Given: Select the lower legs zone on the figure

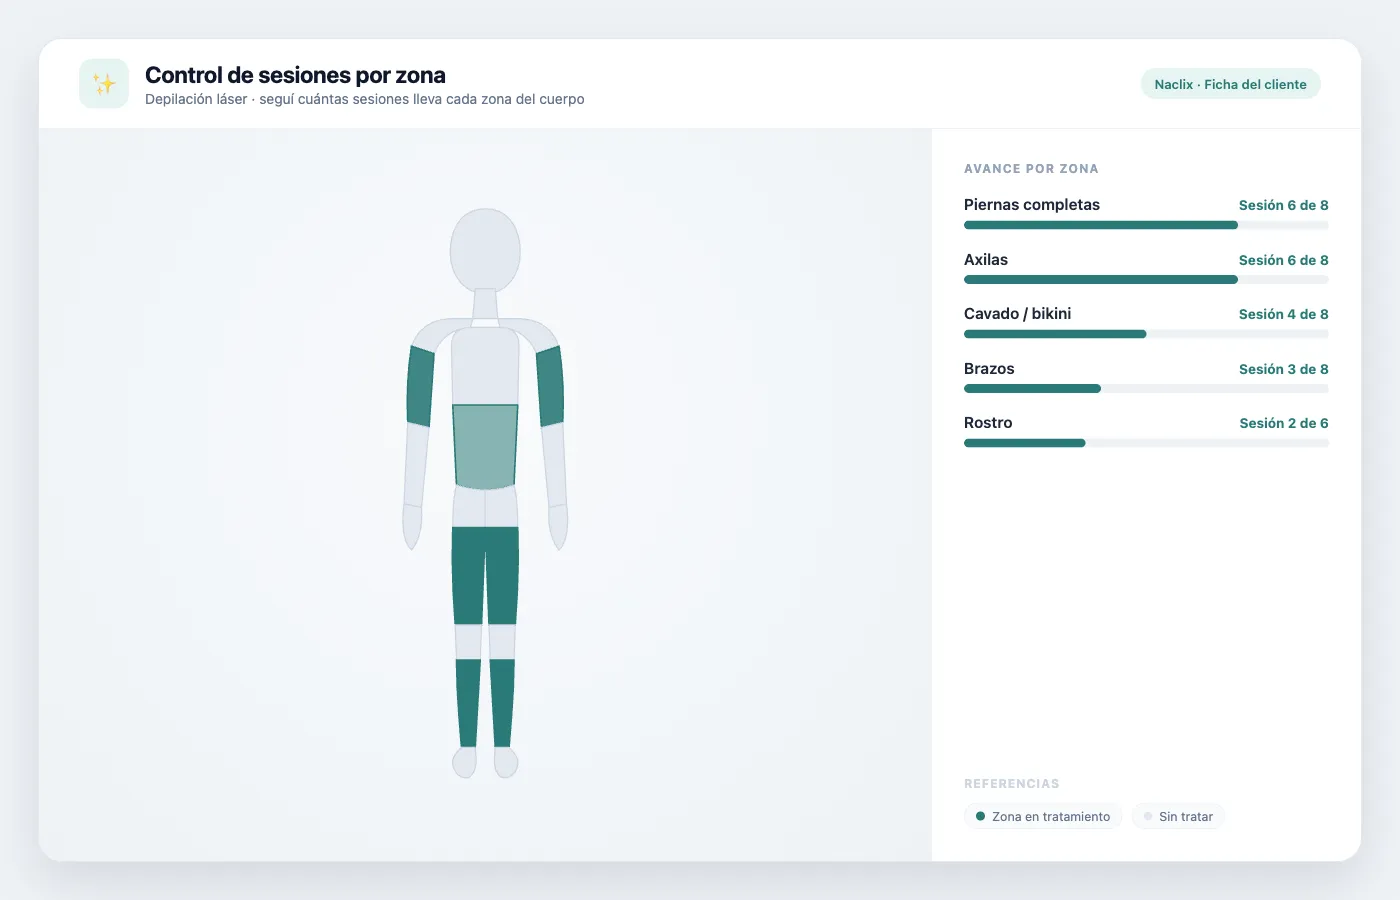Looking at the screenshot, I should [485, 703].
